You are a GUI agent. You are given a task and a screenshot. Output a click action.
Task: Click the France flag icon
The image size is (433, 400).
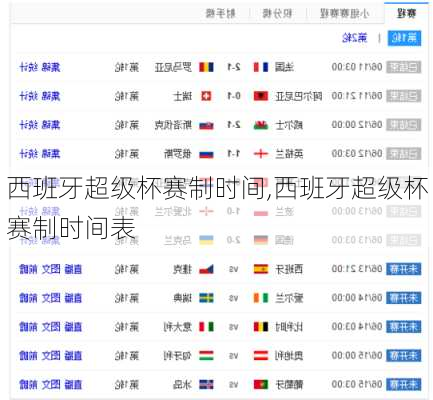261,67
